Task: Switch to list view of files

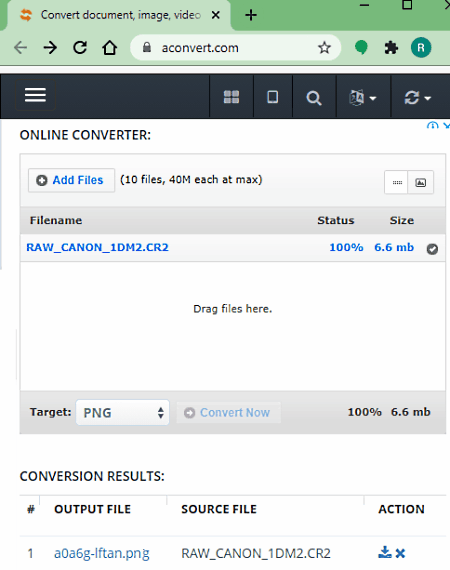Action: (x=397, y=182)
